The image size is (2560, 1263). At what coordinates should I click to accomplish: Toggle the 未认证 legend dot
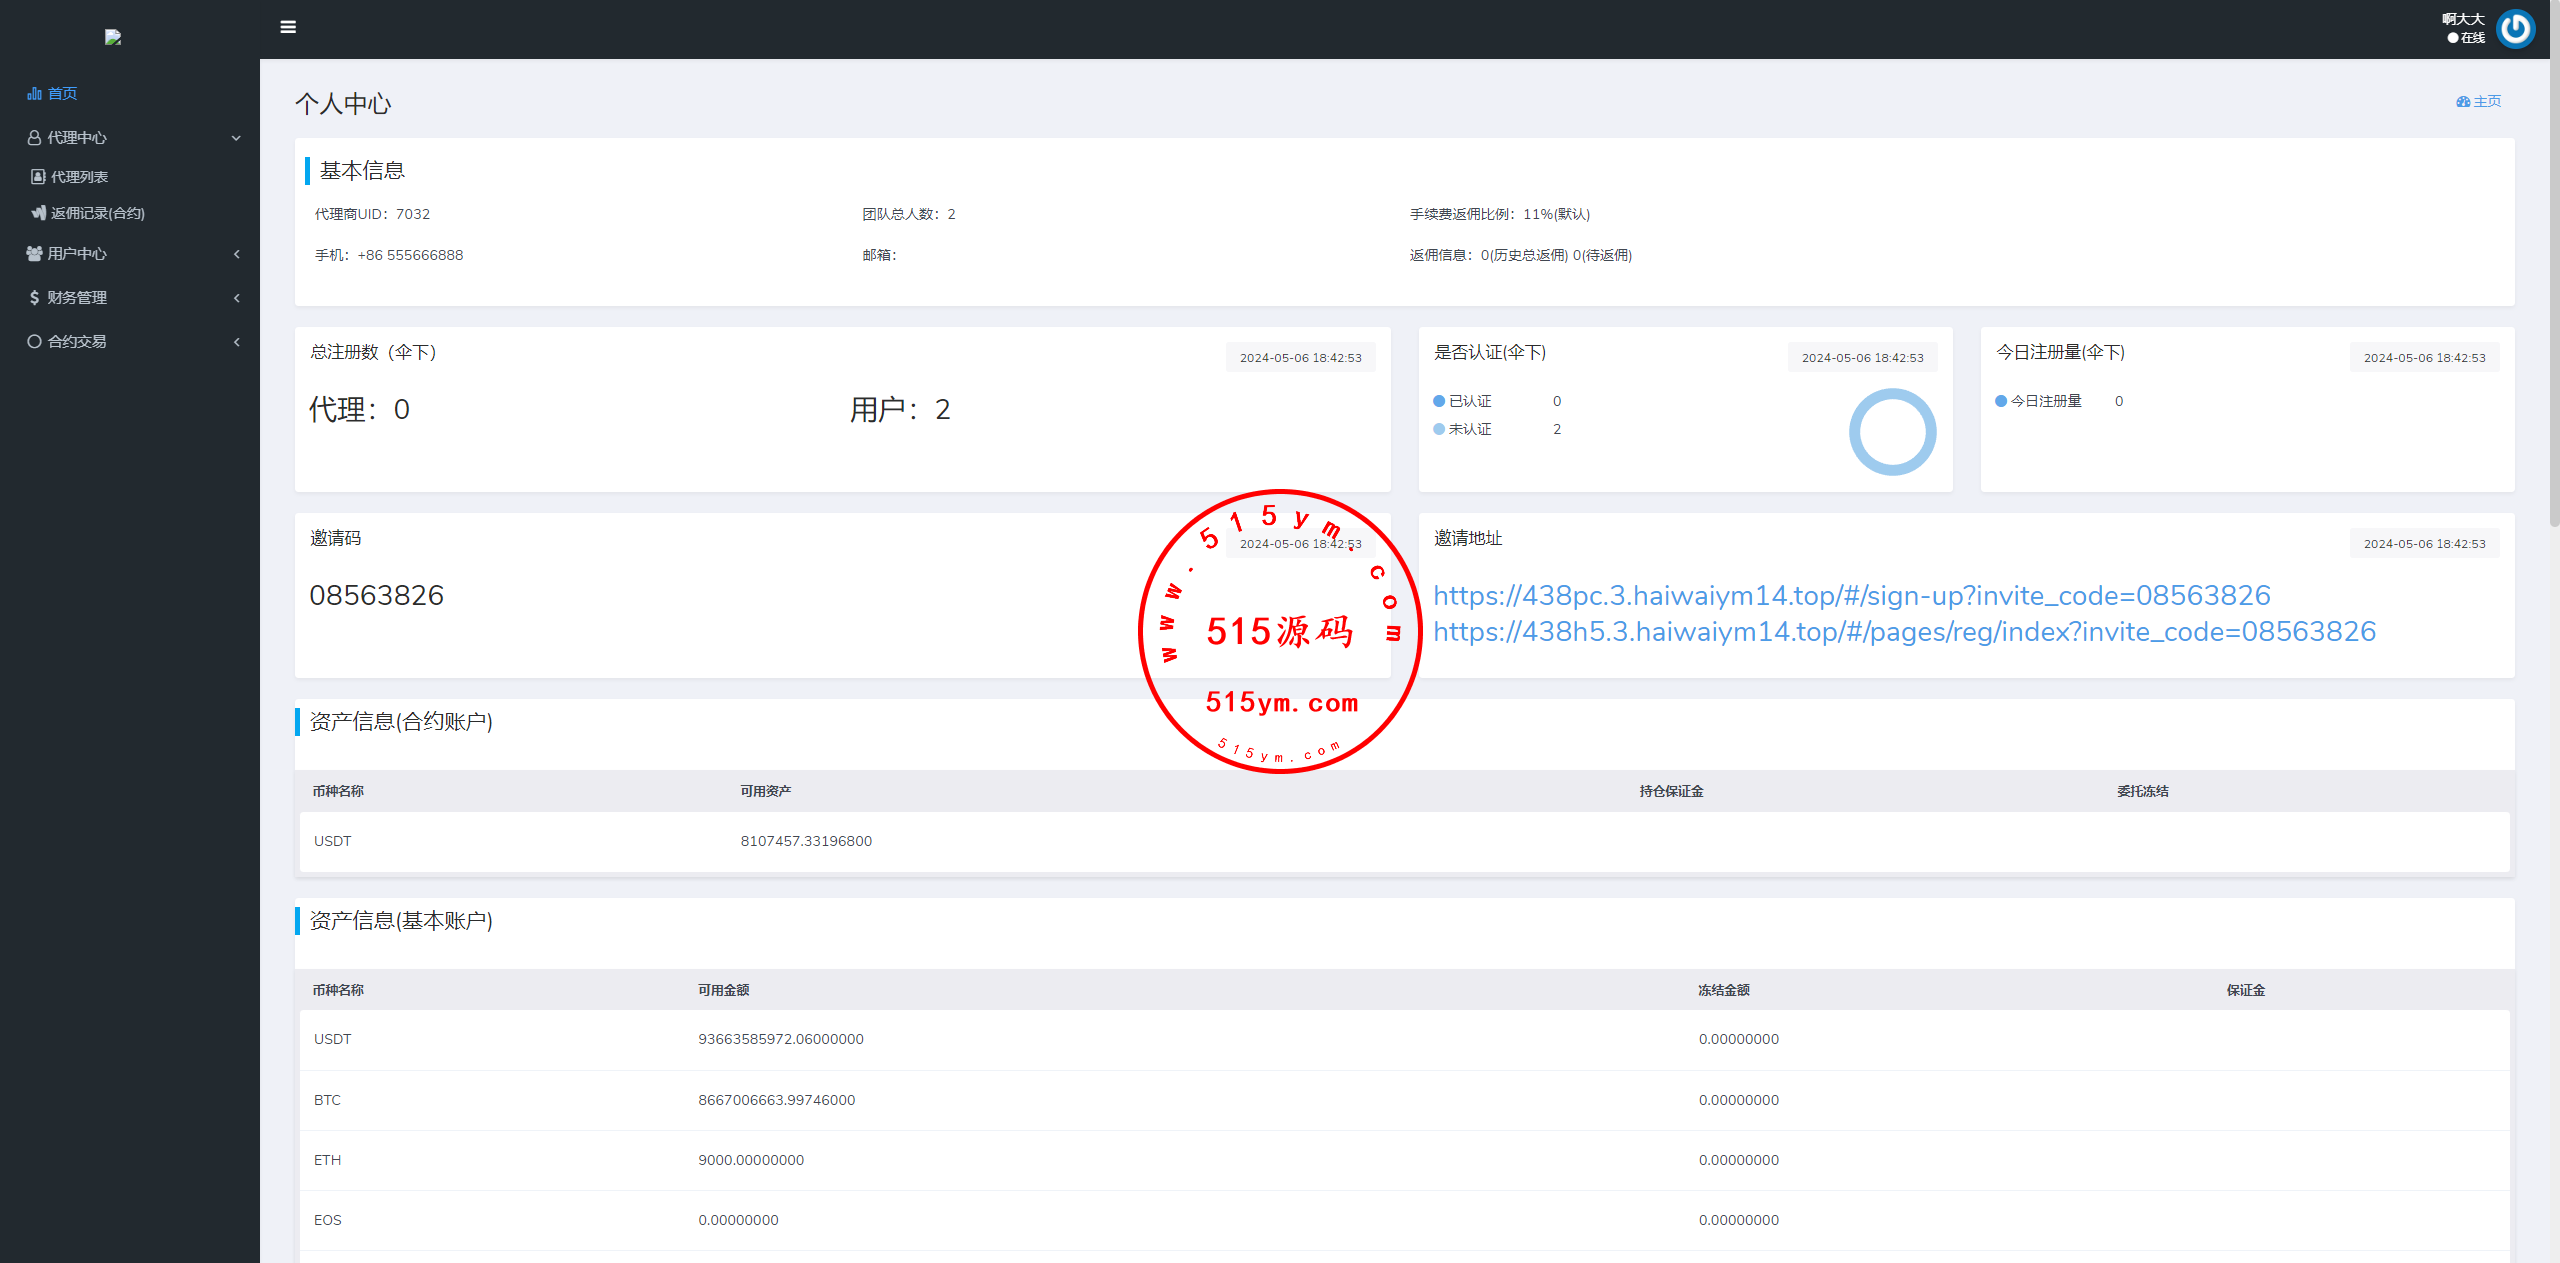pos(1439,429)
